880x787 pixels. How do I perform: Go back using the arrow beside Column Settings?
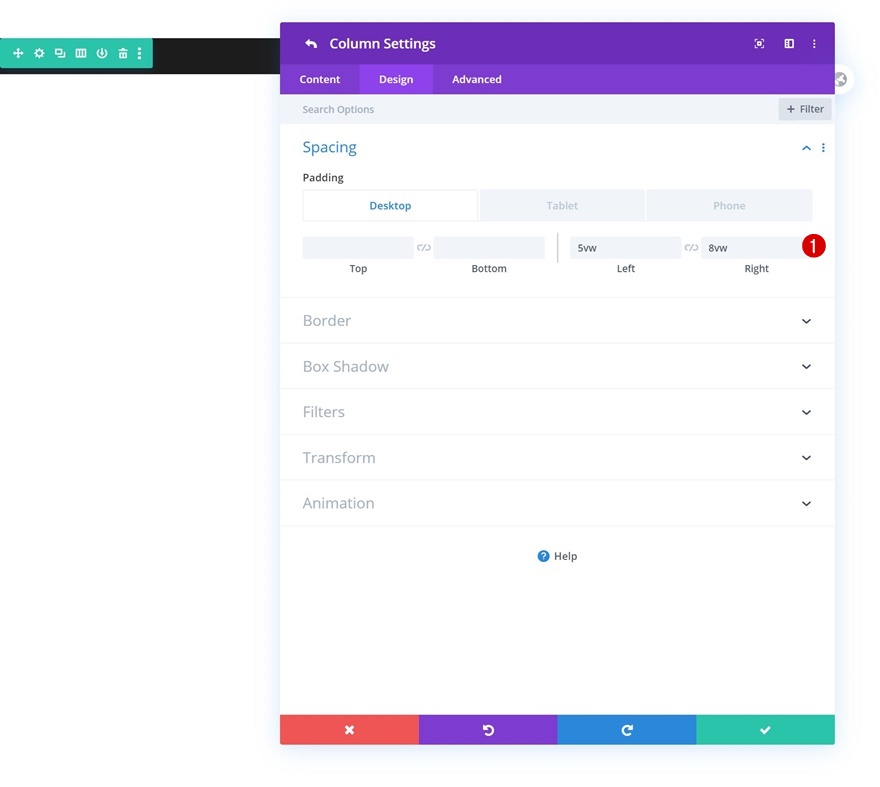(311, 44)
